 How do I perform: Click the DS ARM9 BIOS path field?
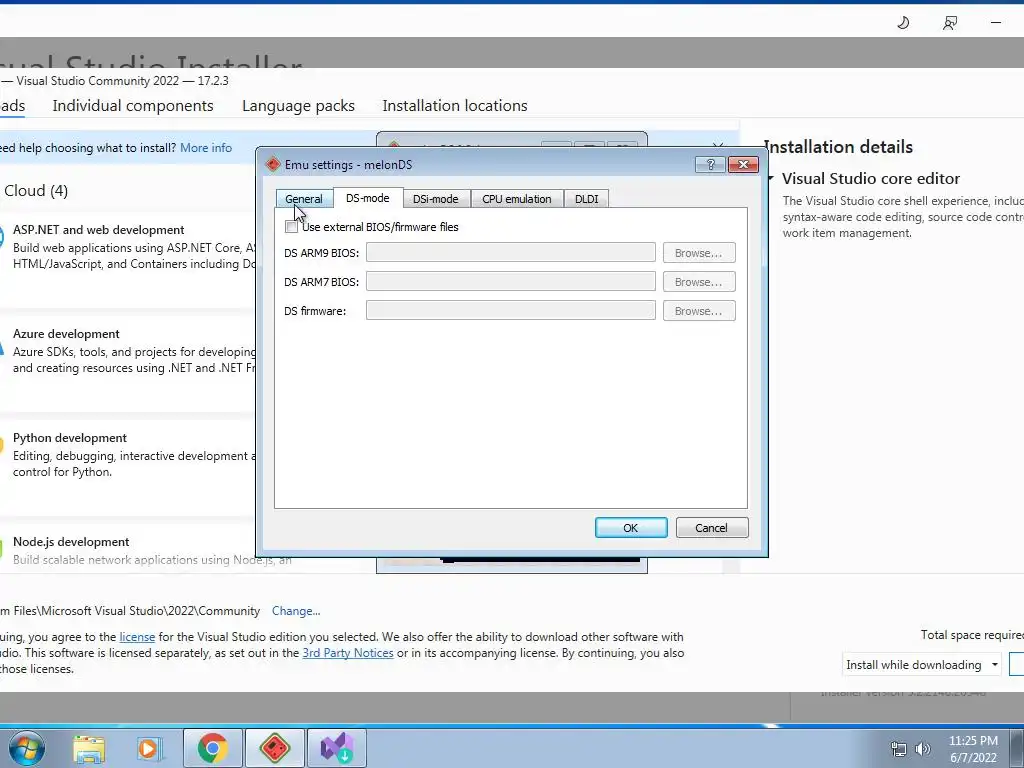(x=511, y=253)
